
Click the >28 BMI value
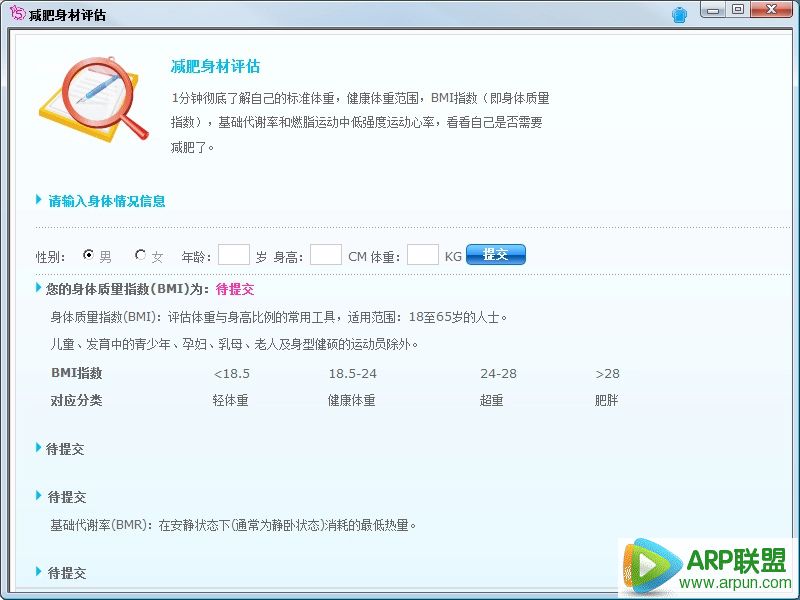[608, 373]
